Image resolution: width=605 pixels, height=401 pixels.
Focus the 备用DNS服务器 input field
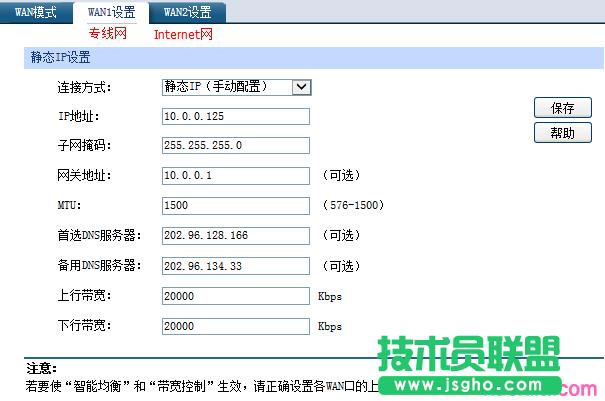pos(235,266)
